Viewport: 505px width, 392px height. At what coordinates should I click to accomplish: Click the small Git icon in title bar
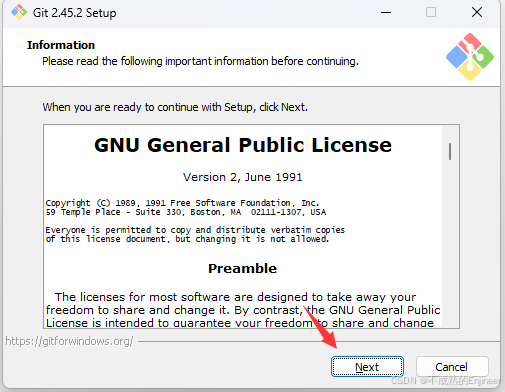(x=19, y=12)
